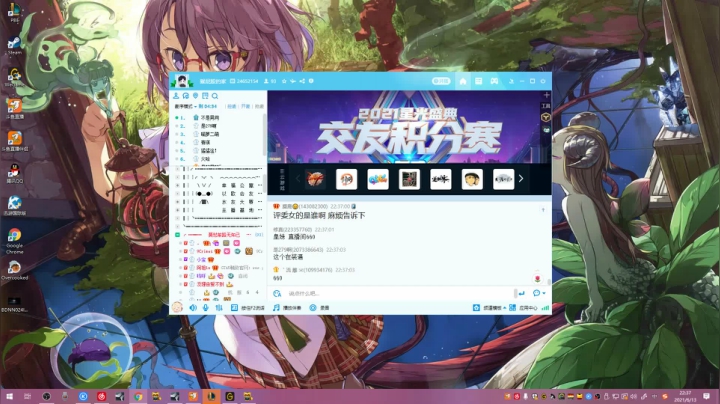The image size is (720, 404).
Task: Toggle the microphone on or off
Action: tap(205, 308)
